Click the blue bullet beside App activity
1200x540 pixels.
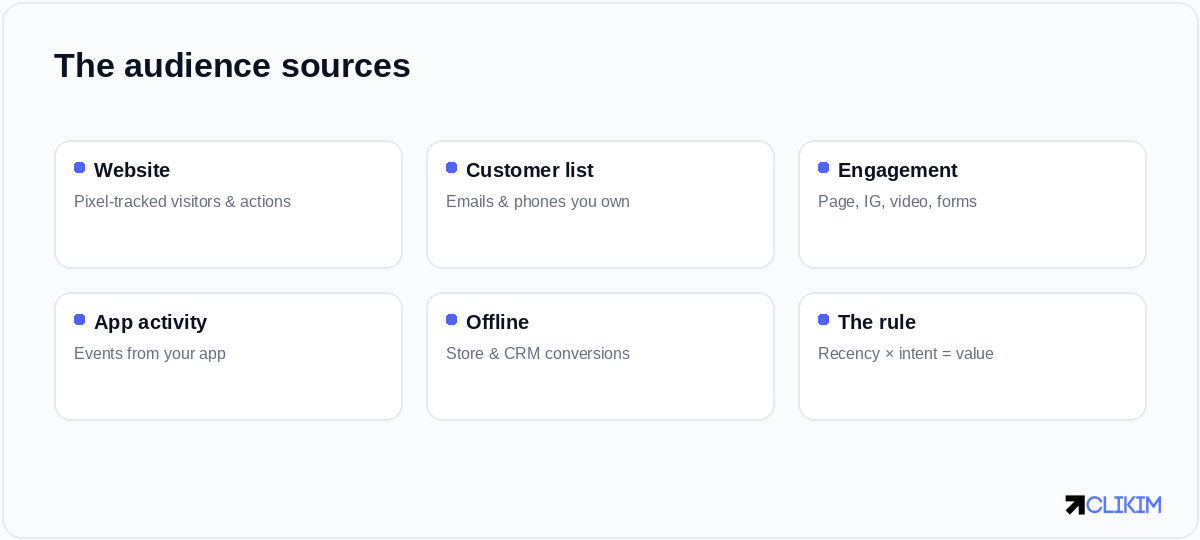80,320
